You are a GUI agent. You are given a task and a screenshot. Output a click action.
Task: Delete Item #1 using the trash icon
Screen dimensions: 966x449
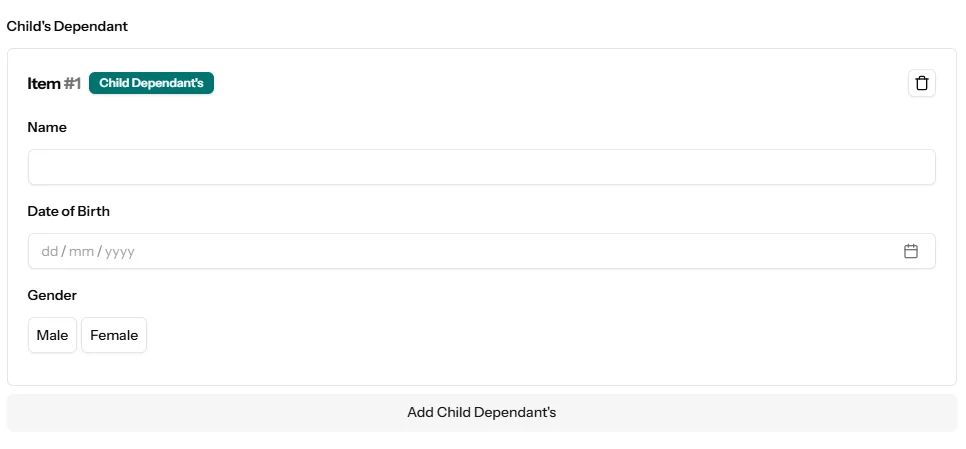click(921, 83)
